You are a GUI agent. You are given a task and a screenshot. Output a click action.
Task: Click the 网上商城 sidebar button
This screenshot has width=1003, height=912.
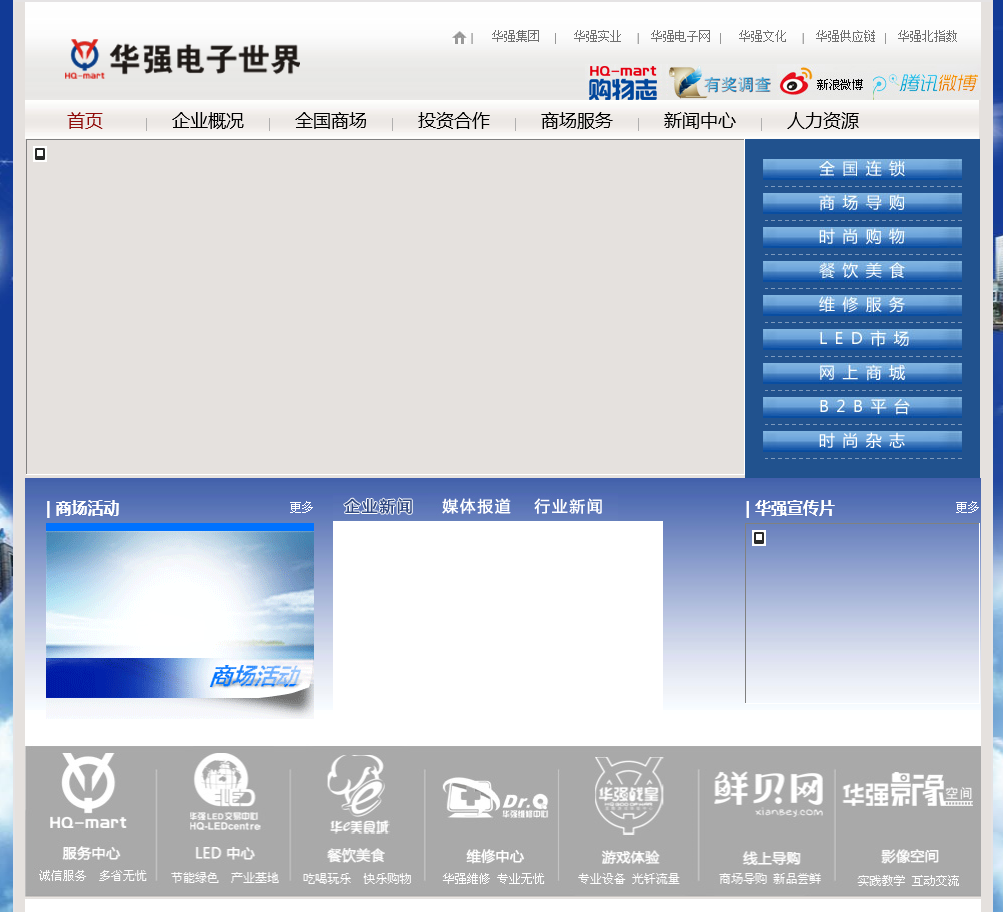click(x=862, y=372)
